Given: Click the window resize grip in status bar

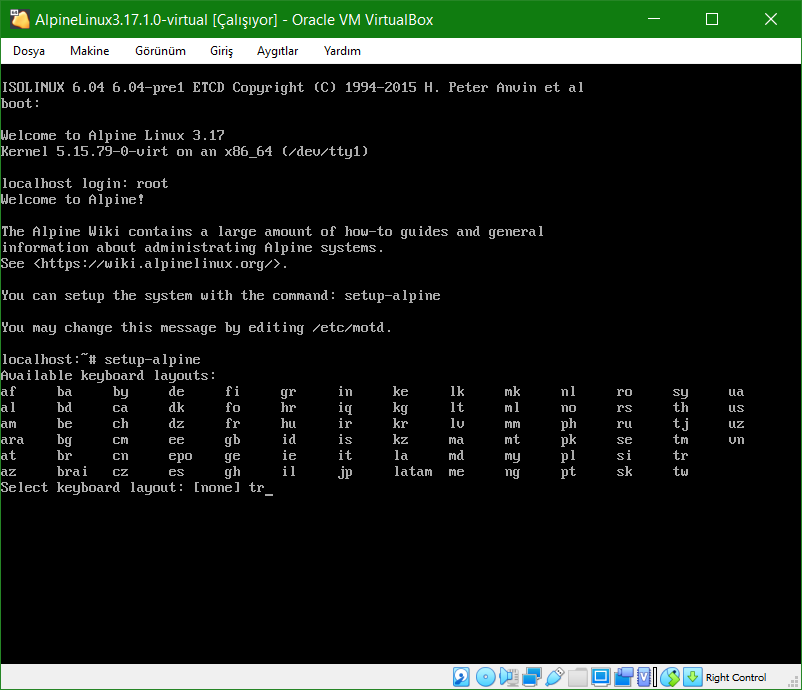Looking at the screenshot, I should tap(794, 682).
